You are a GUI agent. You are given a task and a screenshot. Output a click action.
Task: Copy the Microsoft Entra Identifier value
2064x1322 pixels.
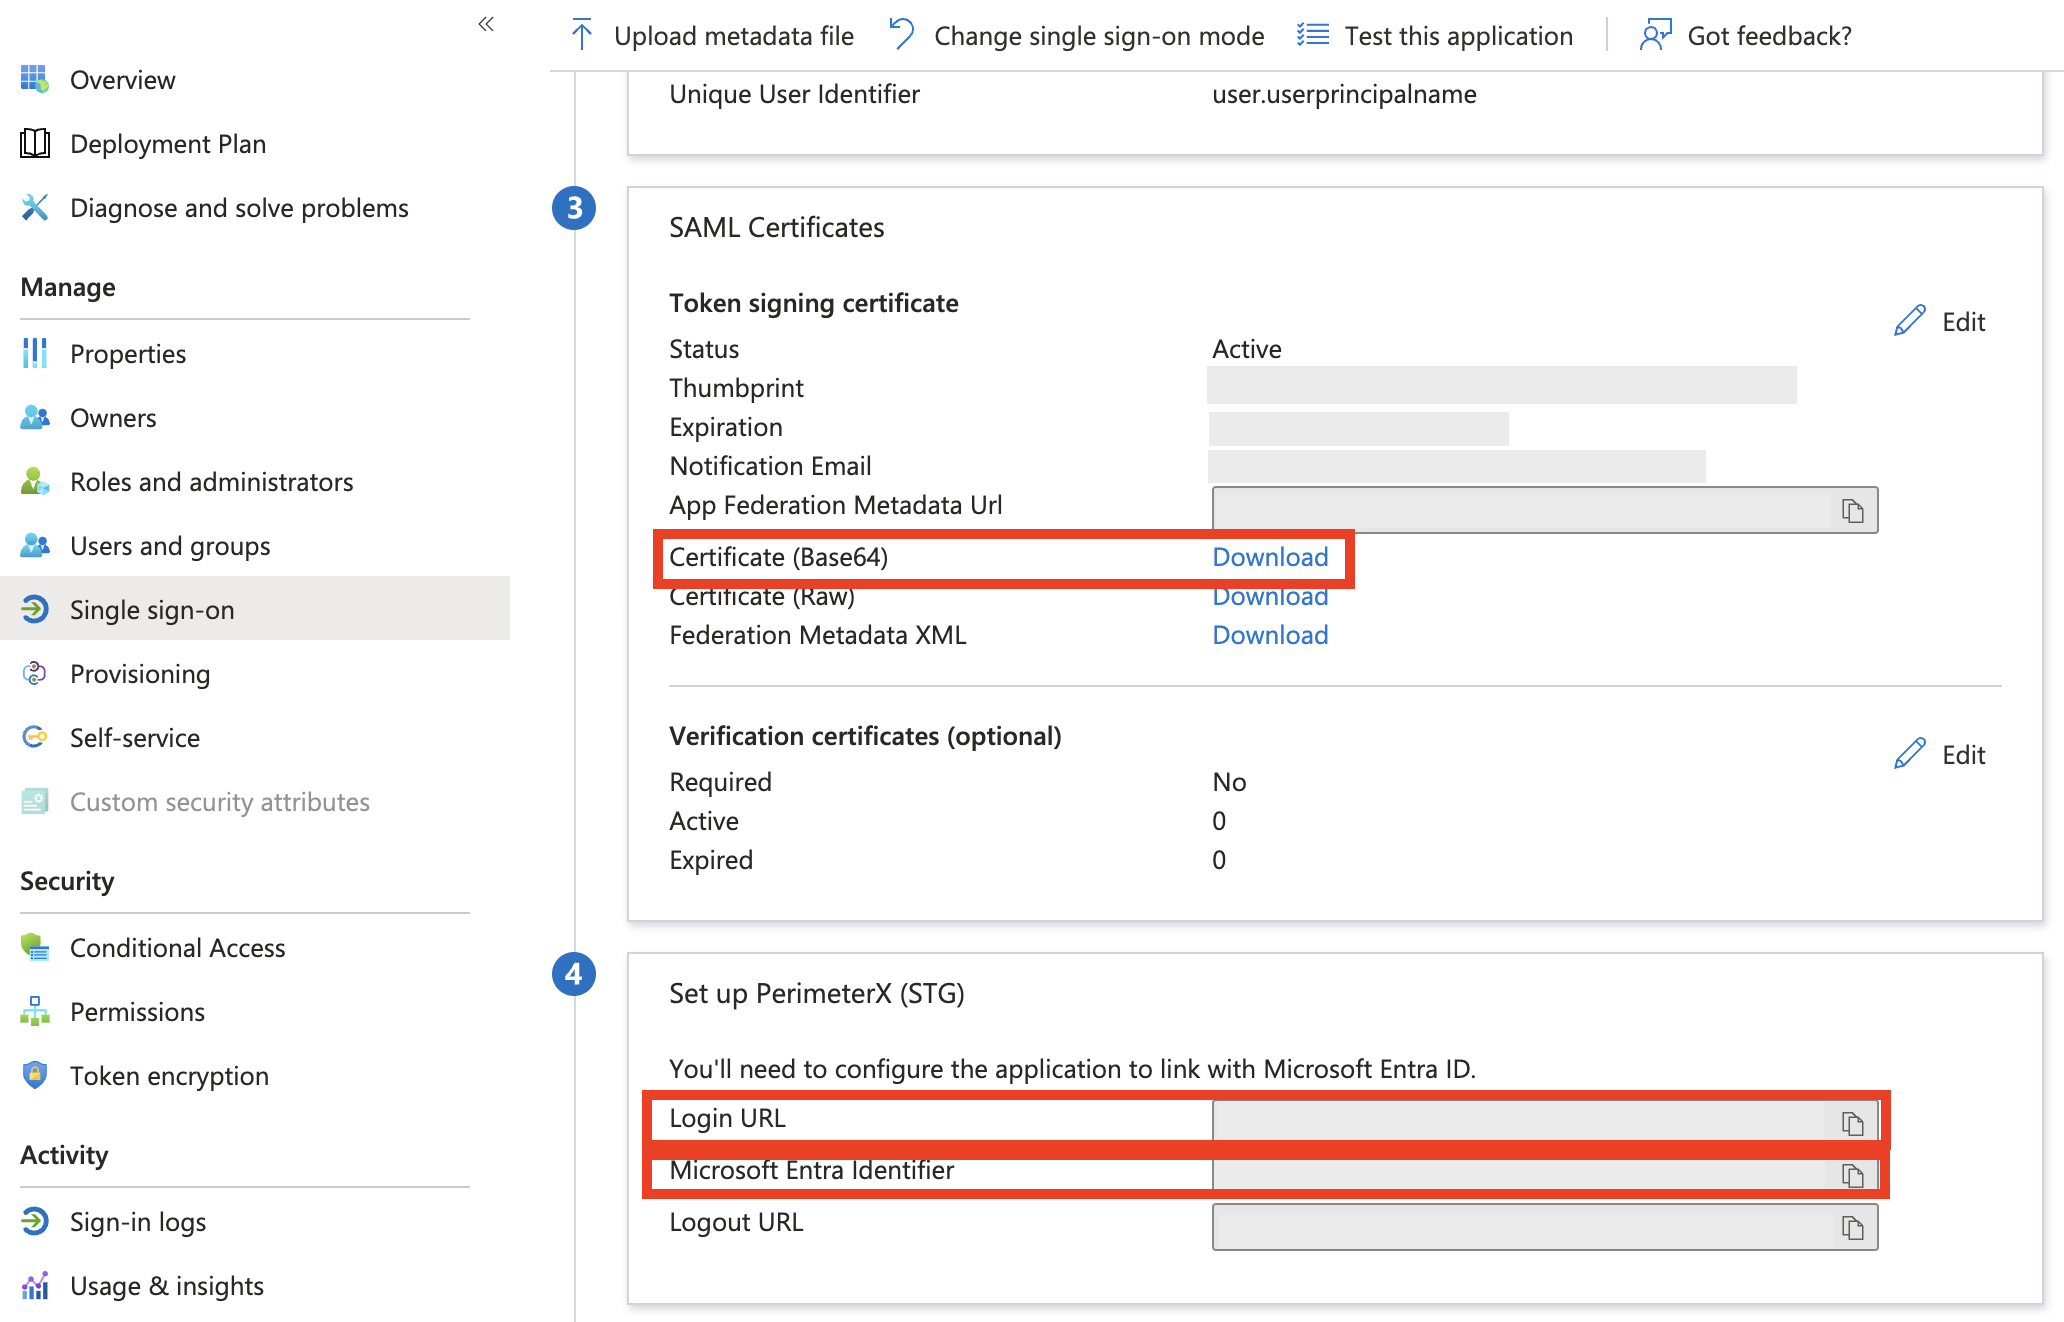point(1852,1175)
